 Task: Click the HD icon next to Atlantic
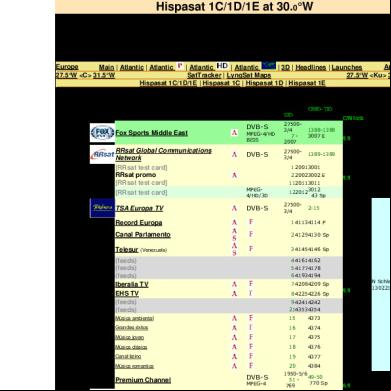coord(222,66)
